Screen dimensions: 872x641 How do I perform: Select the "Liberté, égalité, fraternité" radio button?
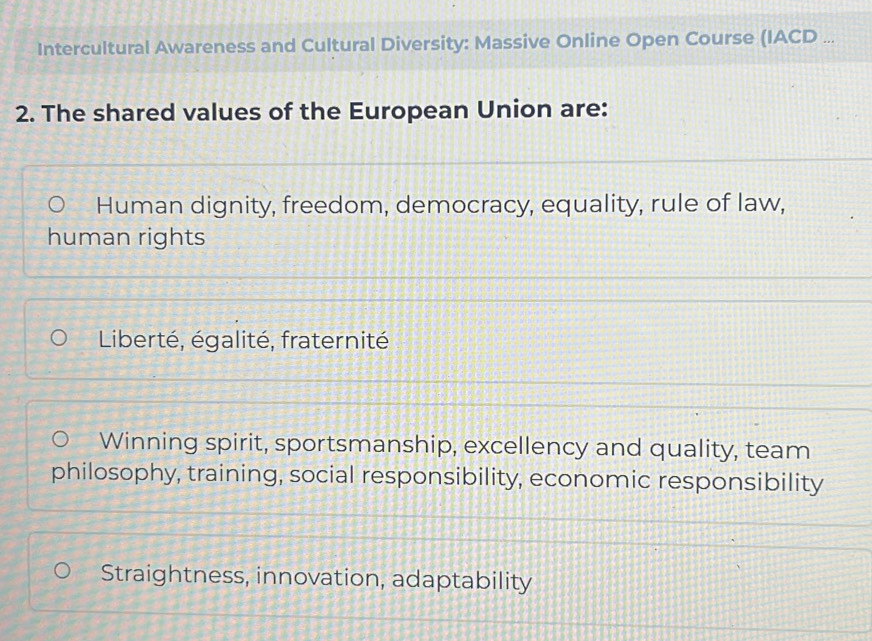coord(60,340)
